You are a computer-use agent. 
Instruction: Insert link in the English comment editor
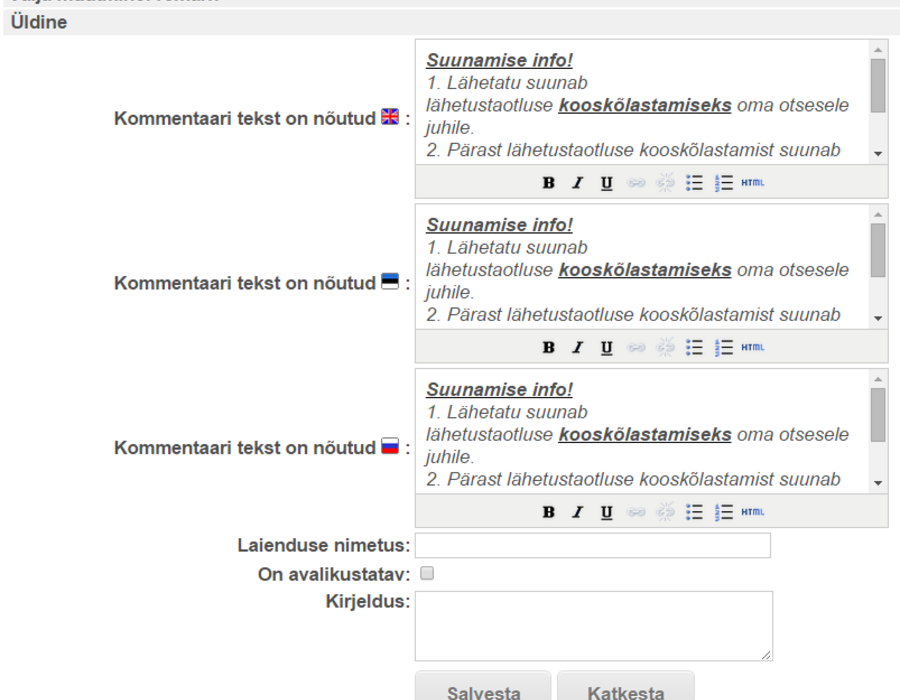point(636,183)
